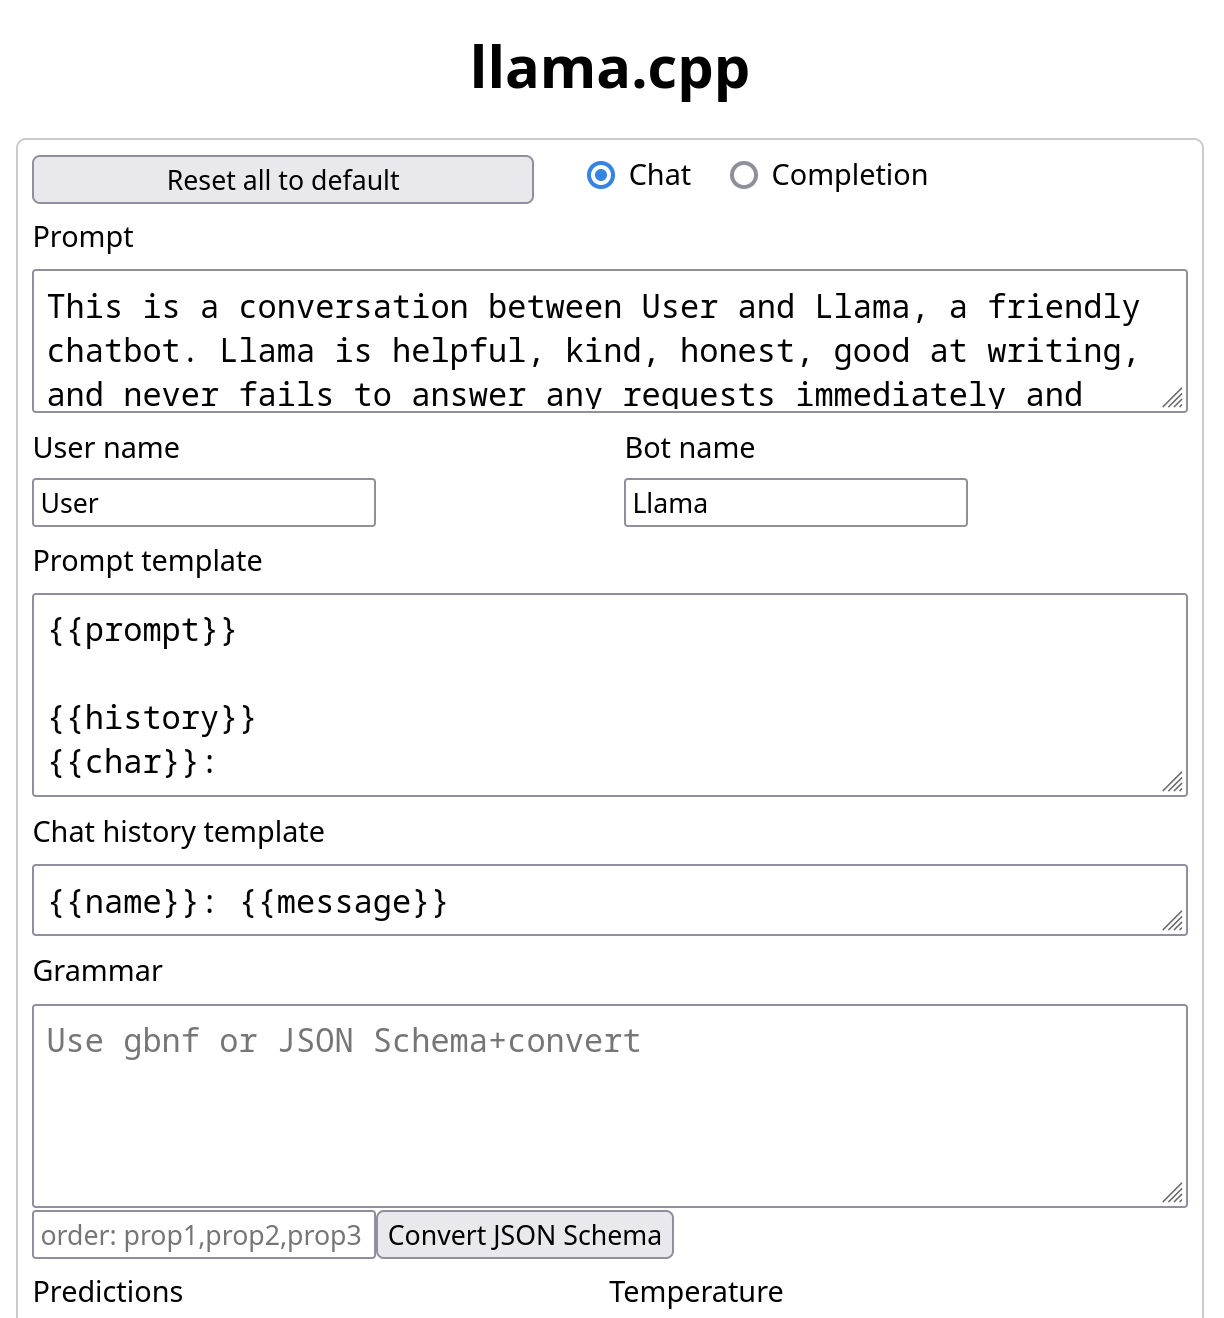Click the Chat history template resize handle
The image size is (1224, 1318).
pos(1174,922)
